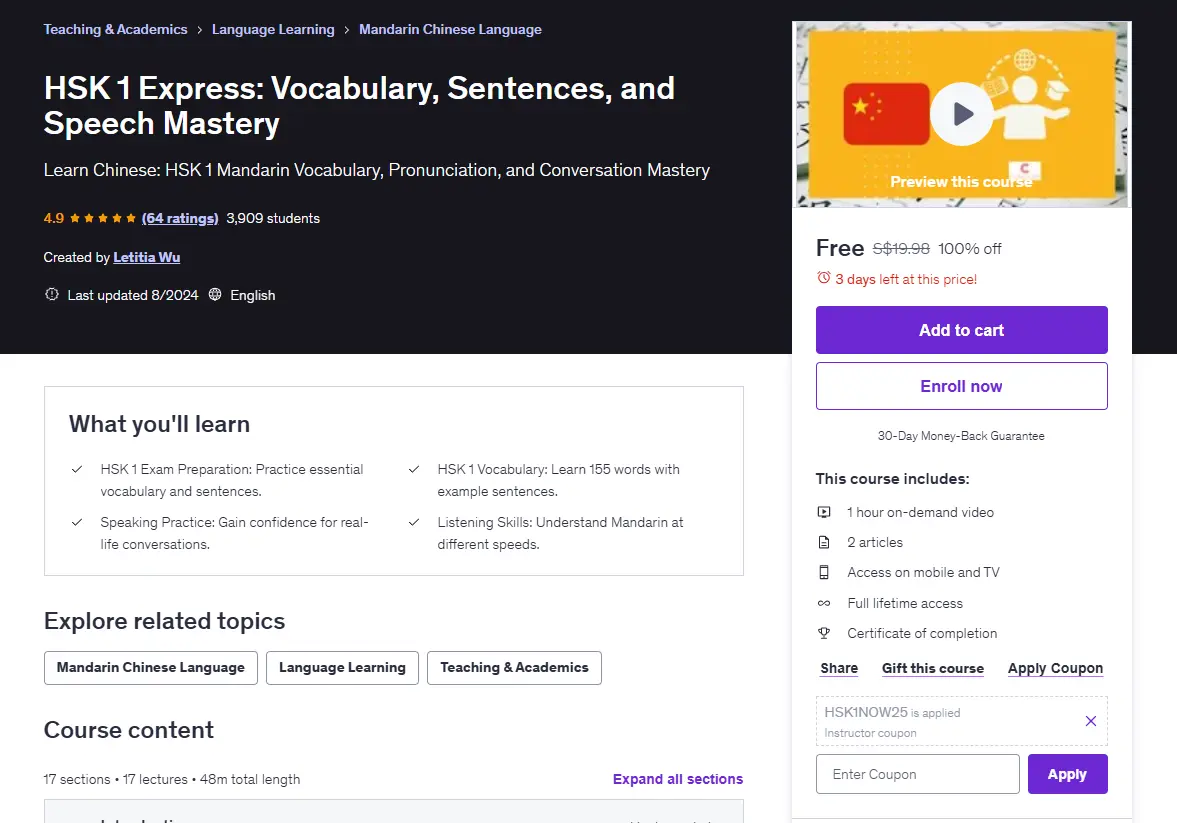The image size is (1177, 823).
Task: Click the 'Last updated 8/2024' text
Action: [x=133, y=295]
